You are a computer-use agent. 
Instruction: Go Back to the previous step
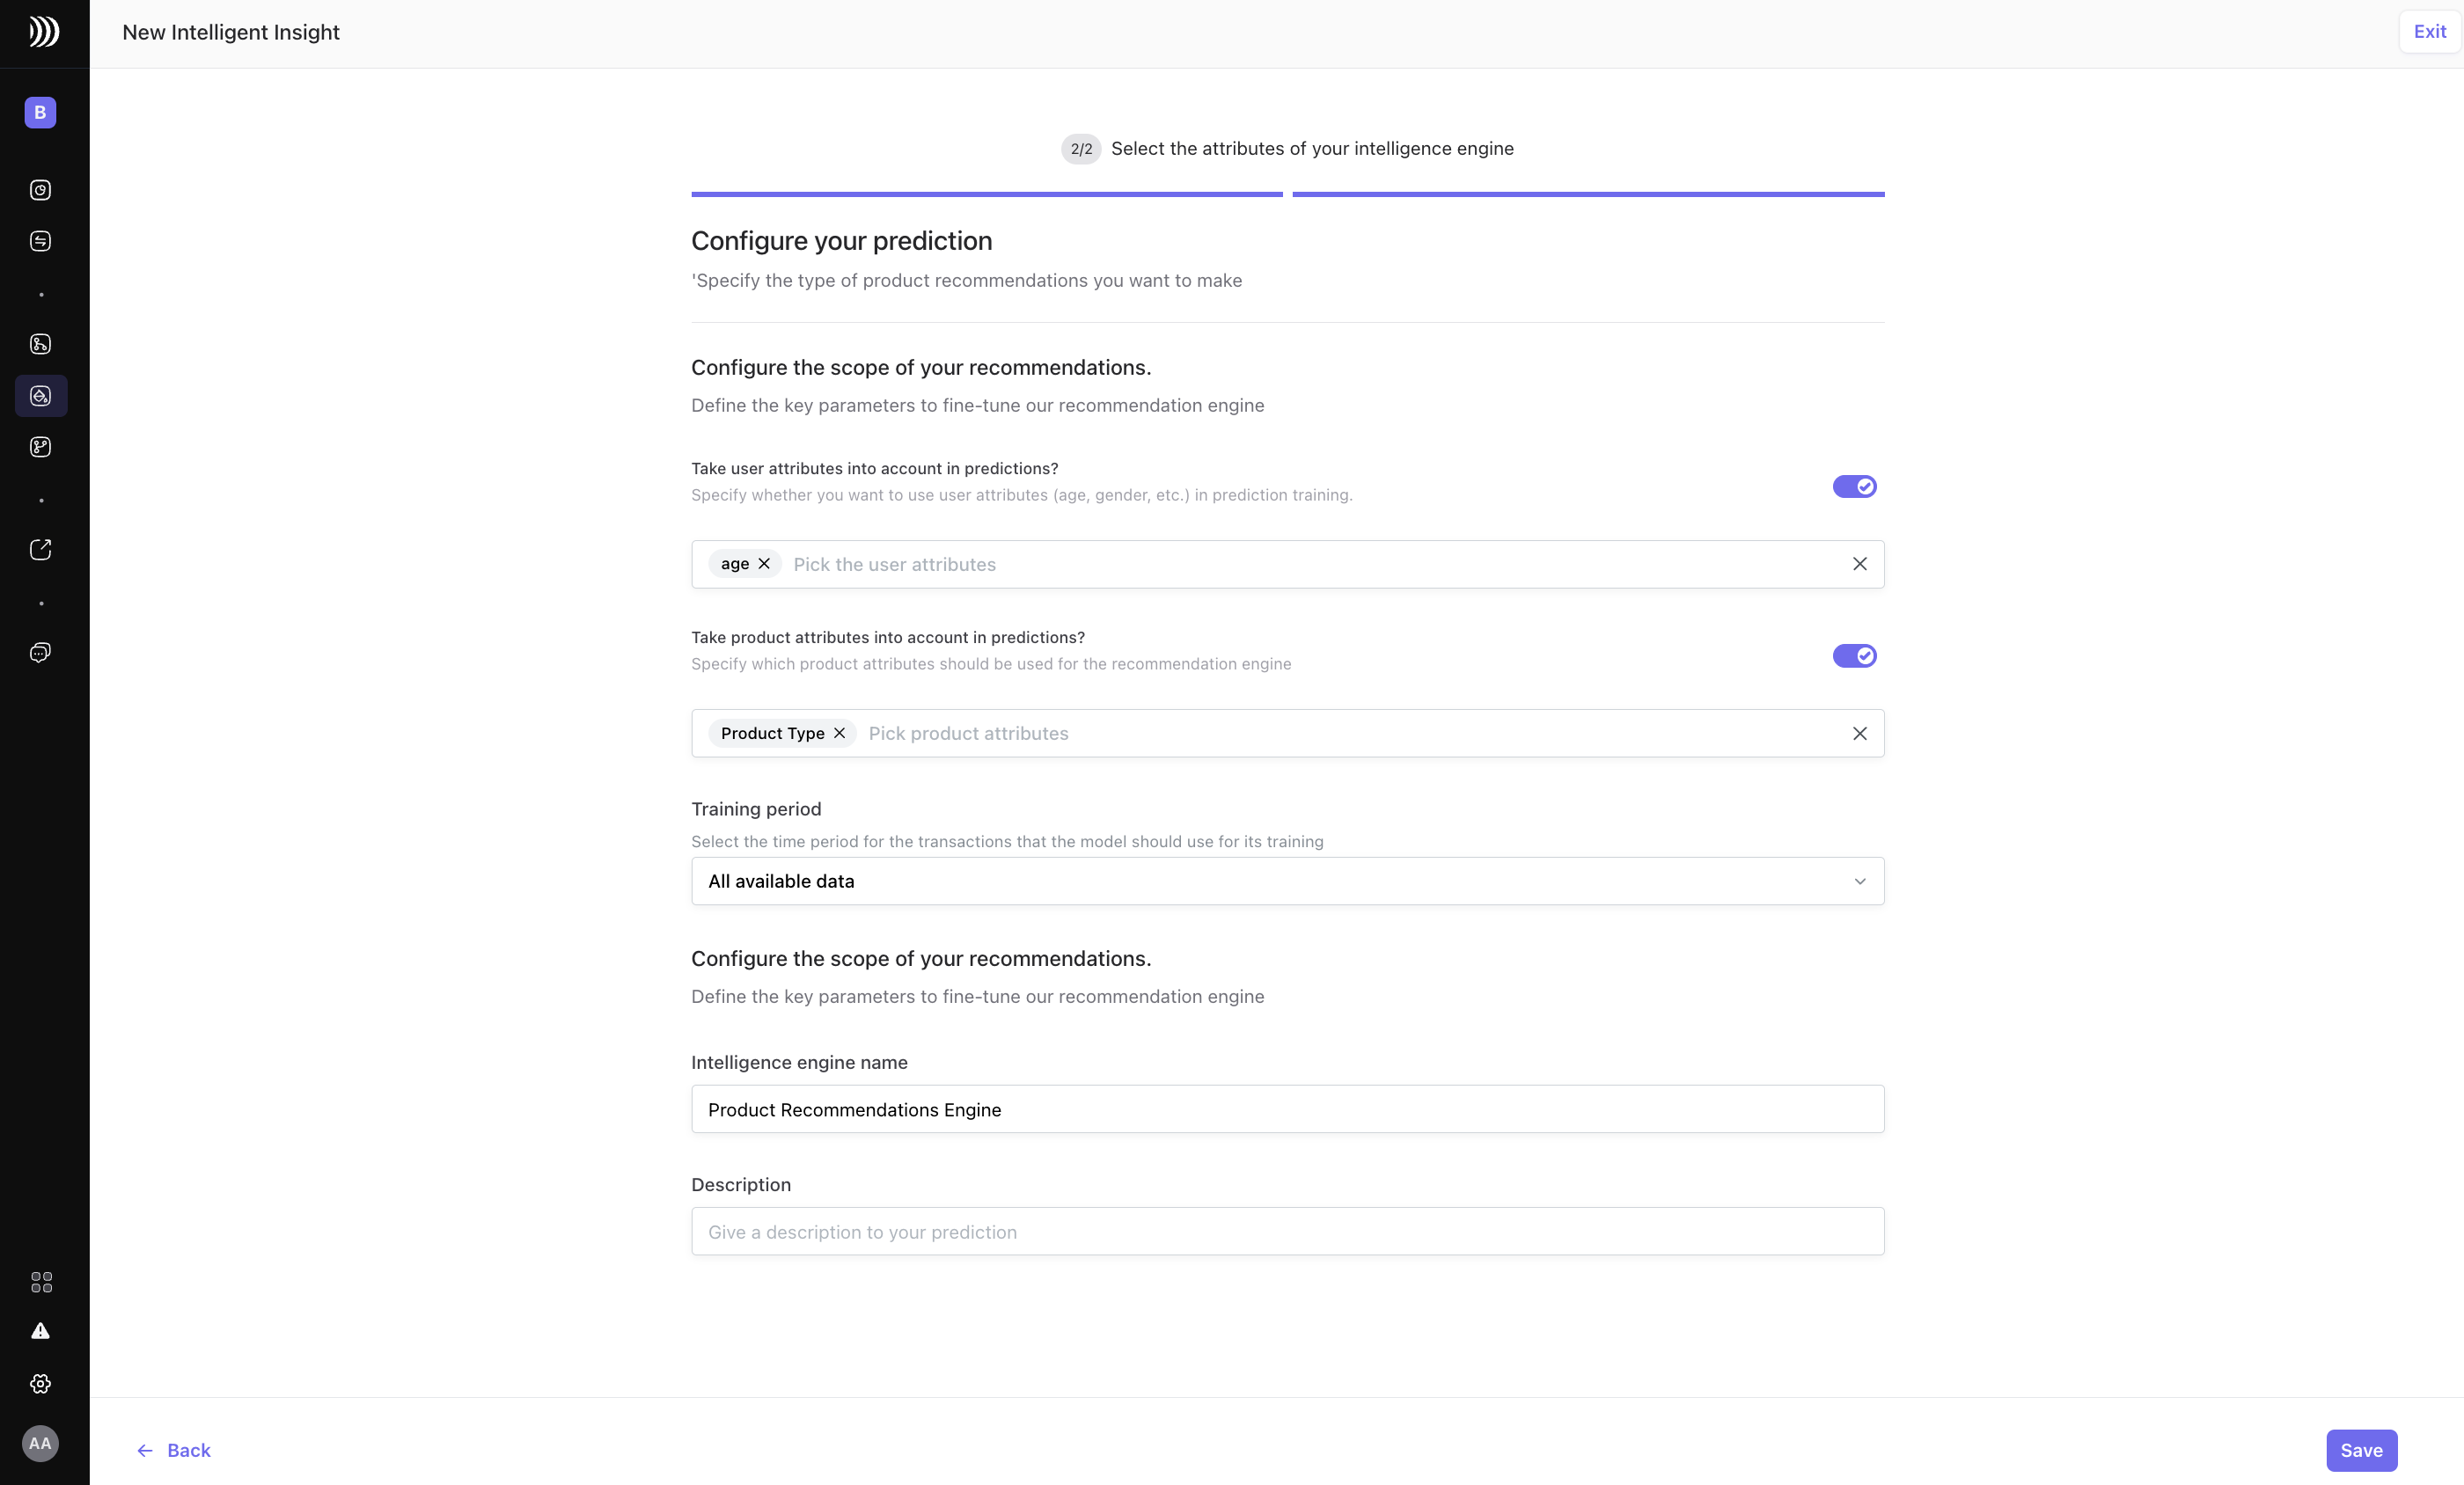tap(174, 1450)
